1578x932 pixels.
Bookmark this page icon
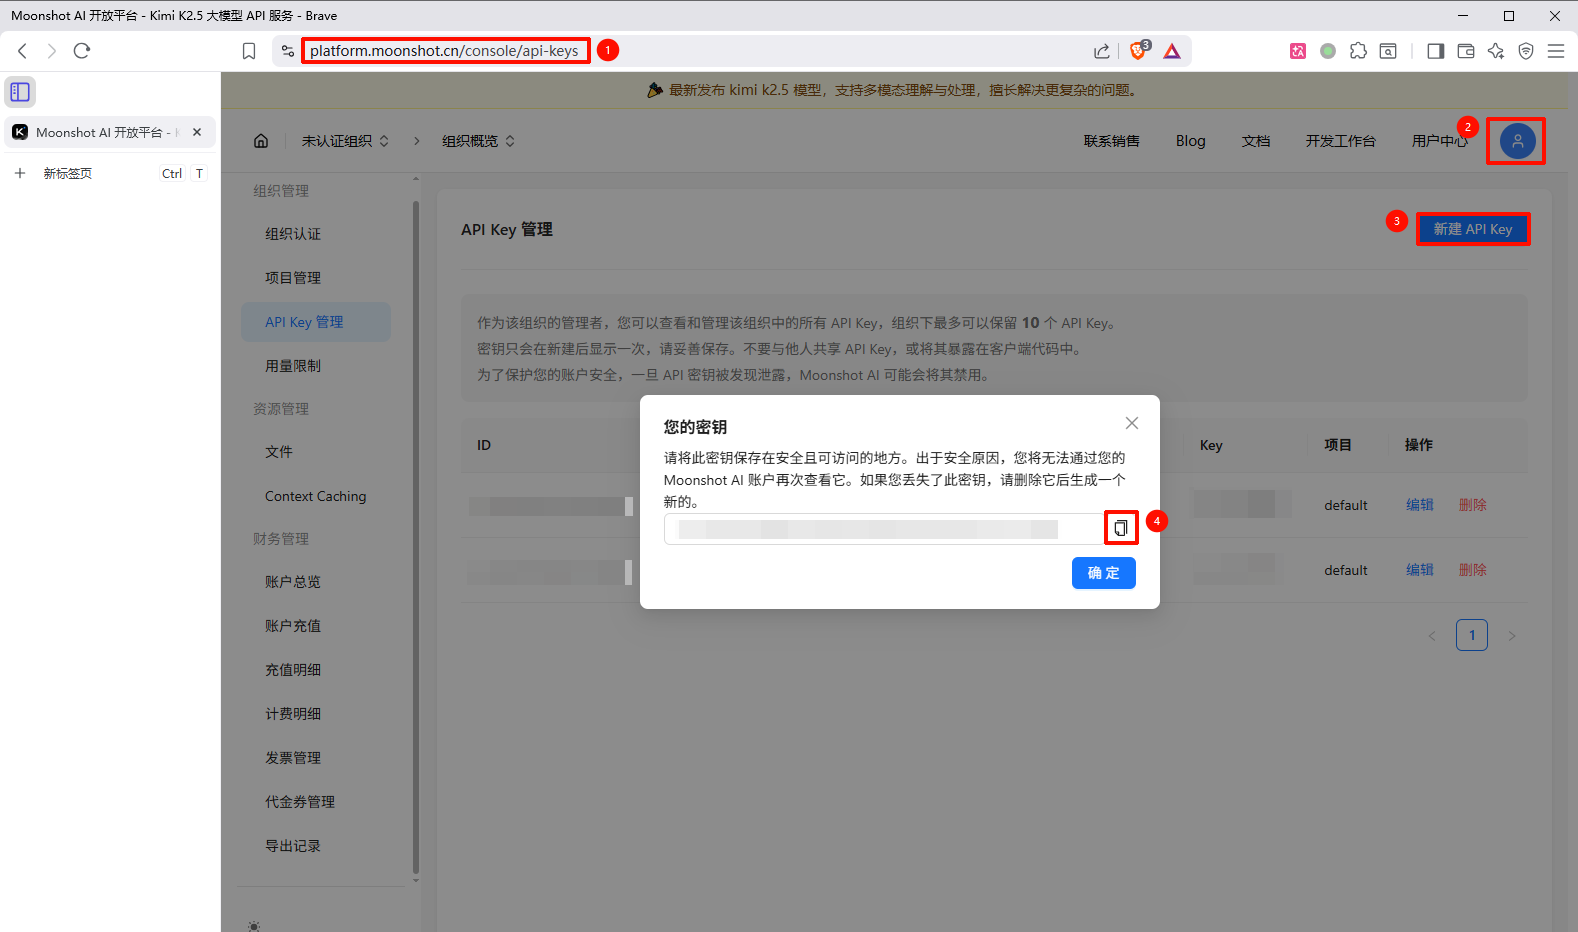[x=249, y=51]
